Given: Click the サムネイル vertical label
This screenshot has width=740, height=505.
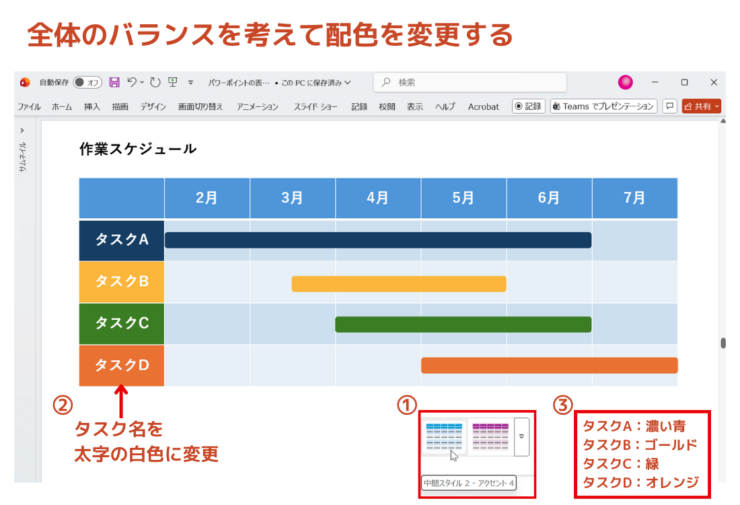Looking at the screenshot, I should [22, 157].
